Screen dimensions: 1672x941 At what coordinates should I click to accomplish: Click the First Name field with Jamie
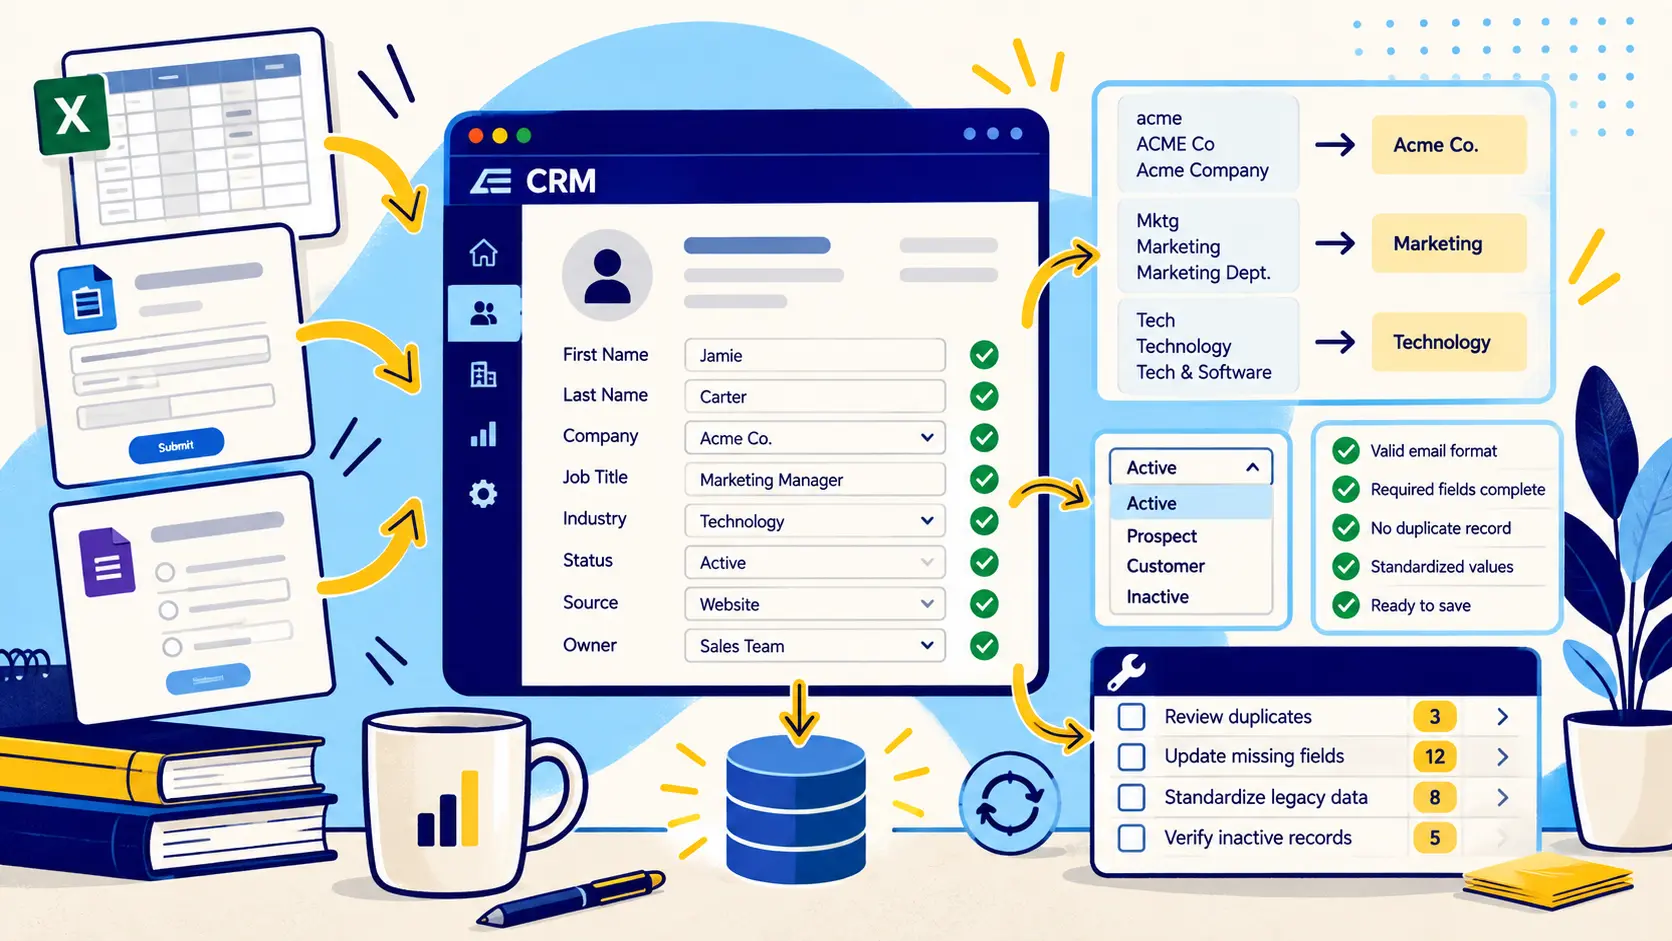click(815, 355)
